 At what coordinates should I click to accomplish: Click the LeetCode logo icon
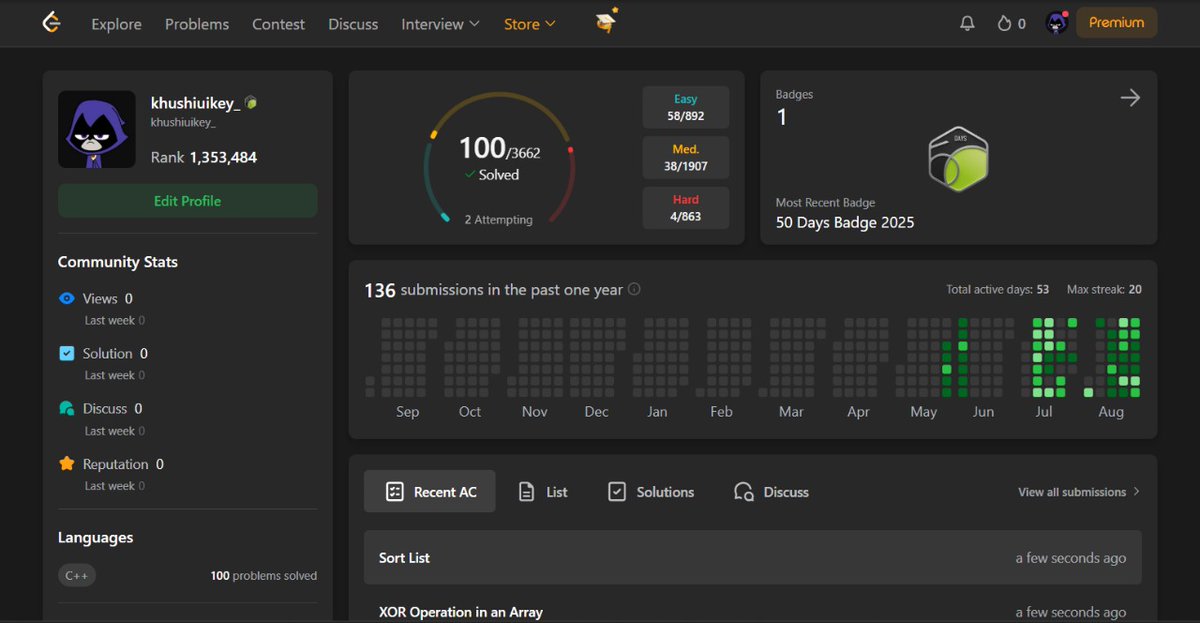point(51,23)
